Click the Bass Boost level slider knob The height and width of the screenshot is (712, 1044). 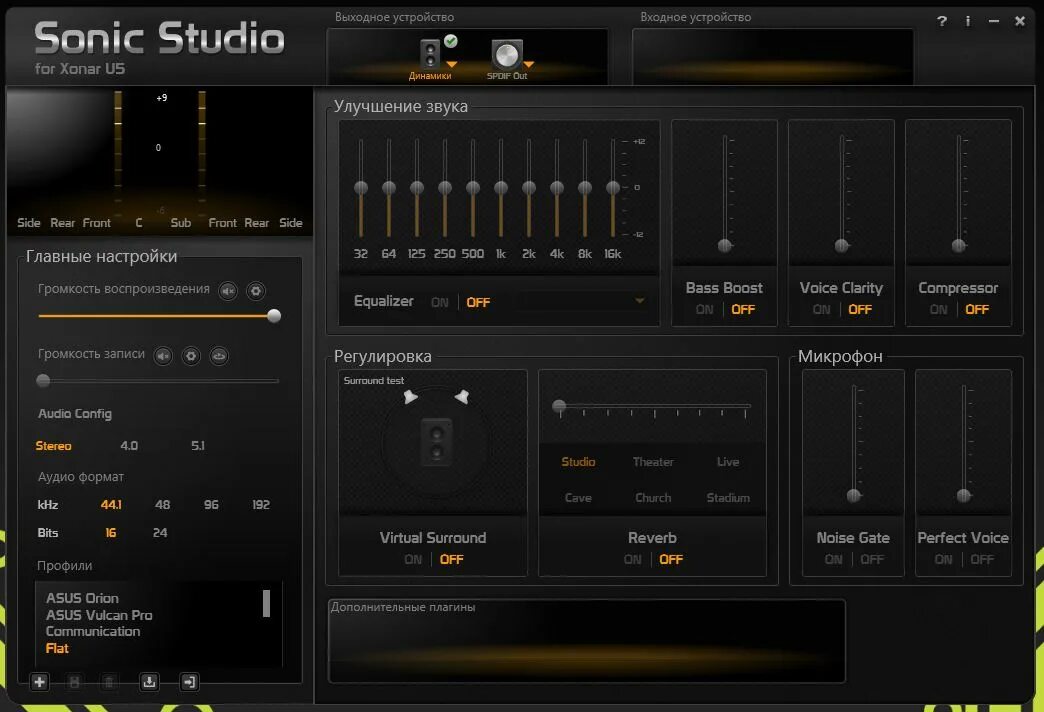click(725, 246)
